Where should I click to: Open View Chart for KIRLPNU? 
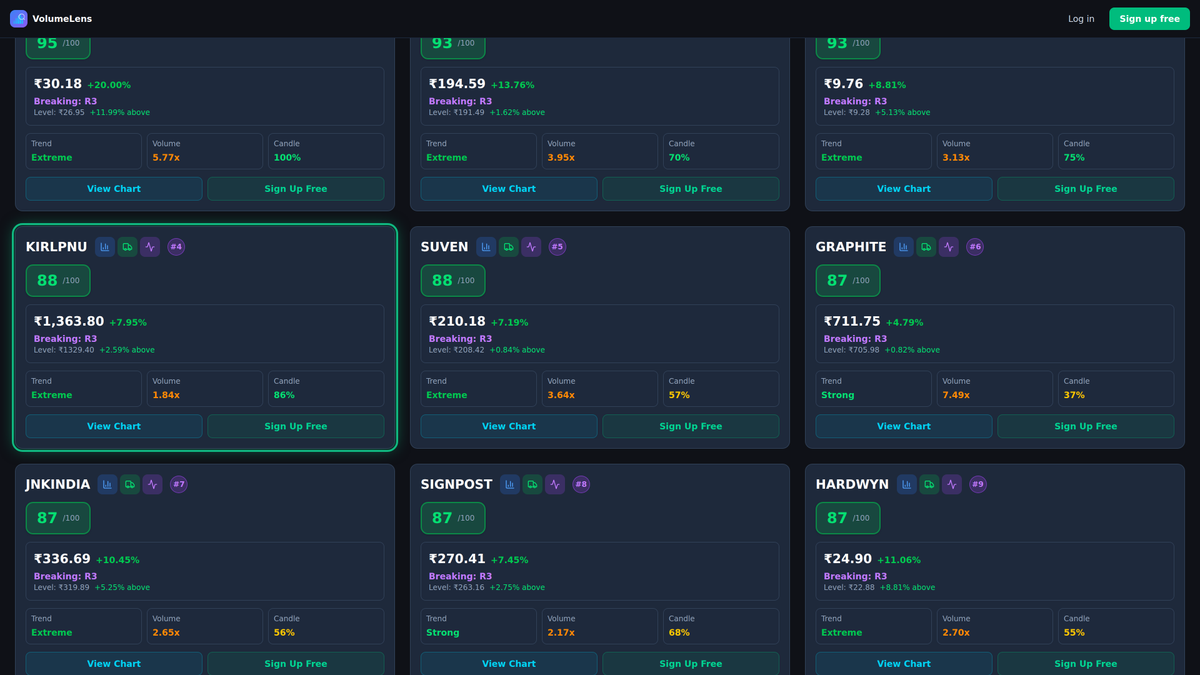pos(114,426)
